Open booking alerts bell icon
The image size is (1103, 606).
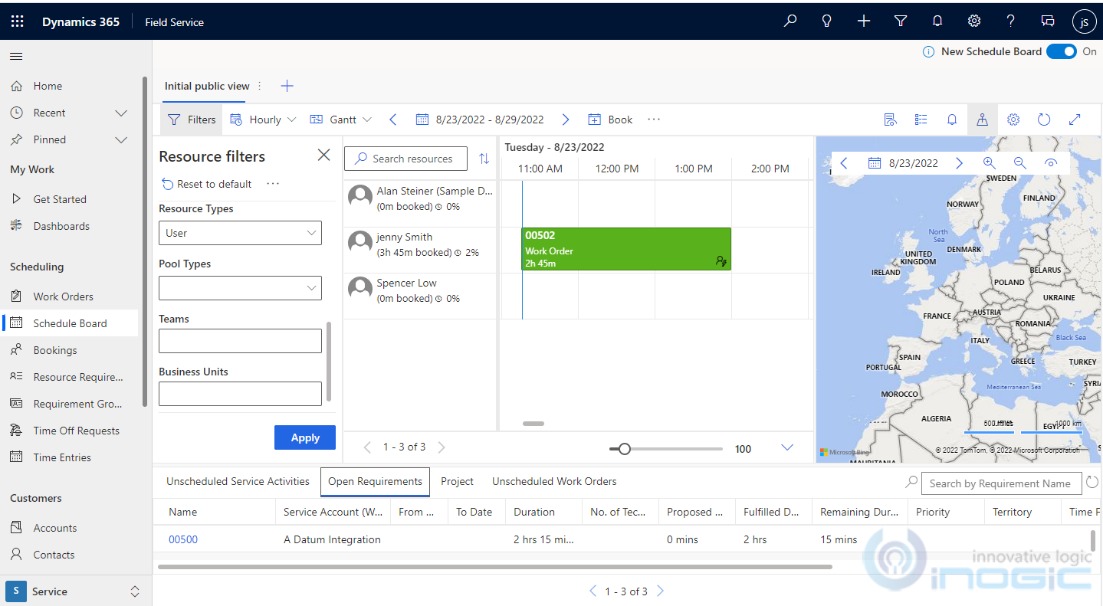pyautogui.click(x=951, y=119)
